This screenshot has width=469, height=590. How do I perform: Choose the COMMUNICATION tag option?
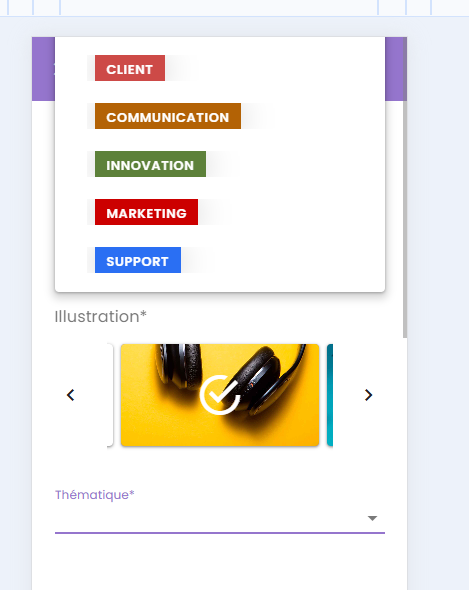click(168, 116)
